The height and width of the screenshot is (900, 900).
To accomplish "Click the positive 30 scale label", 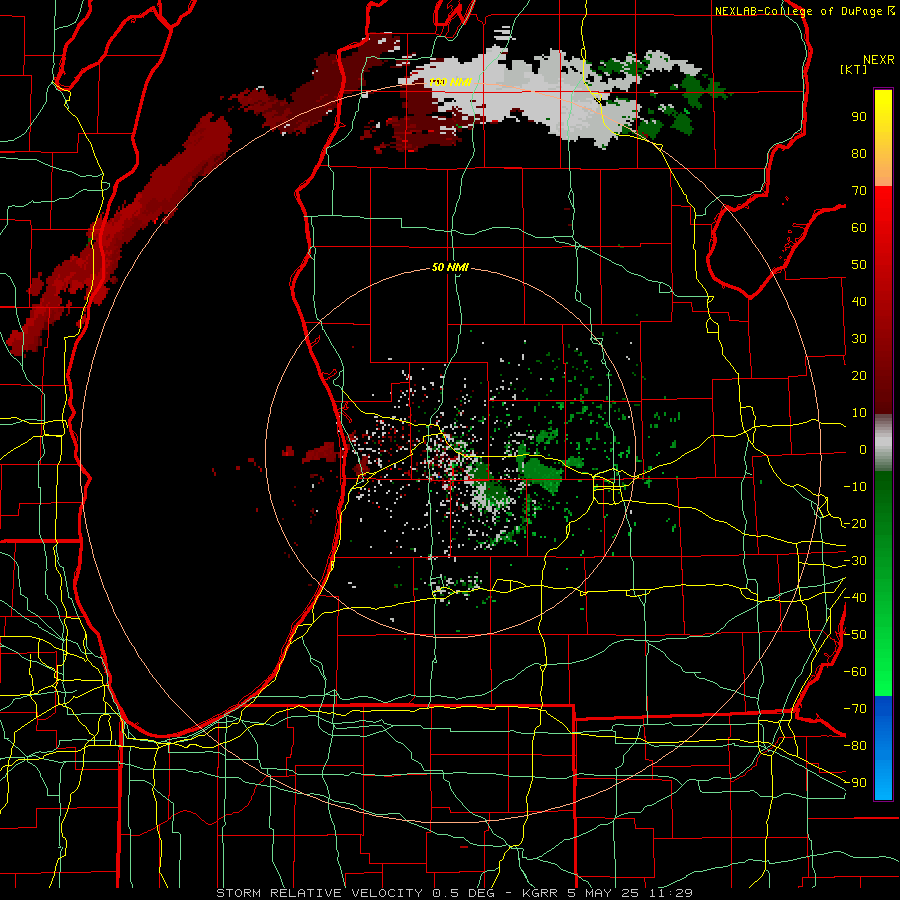I will tap(859, 339).
